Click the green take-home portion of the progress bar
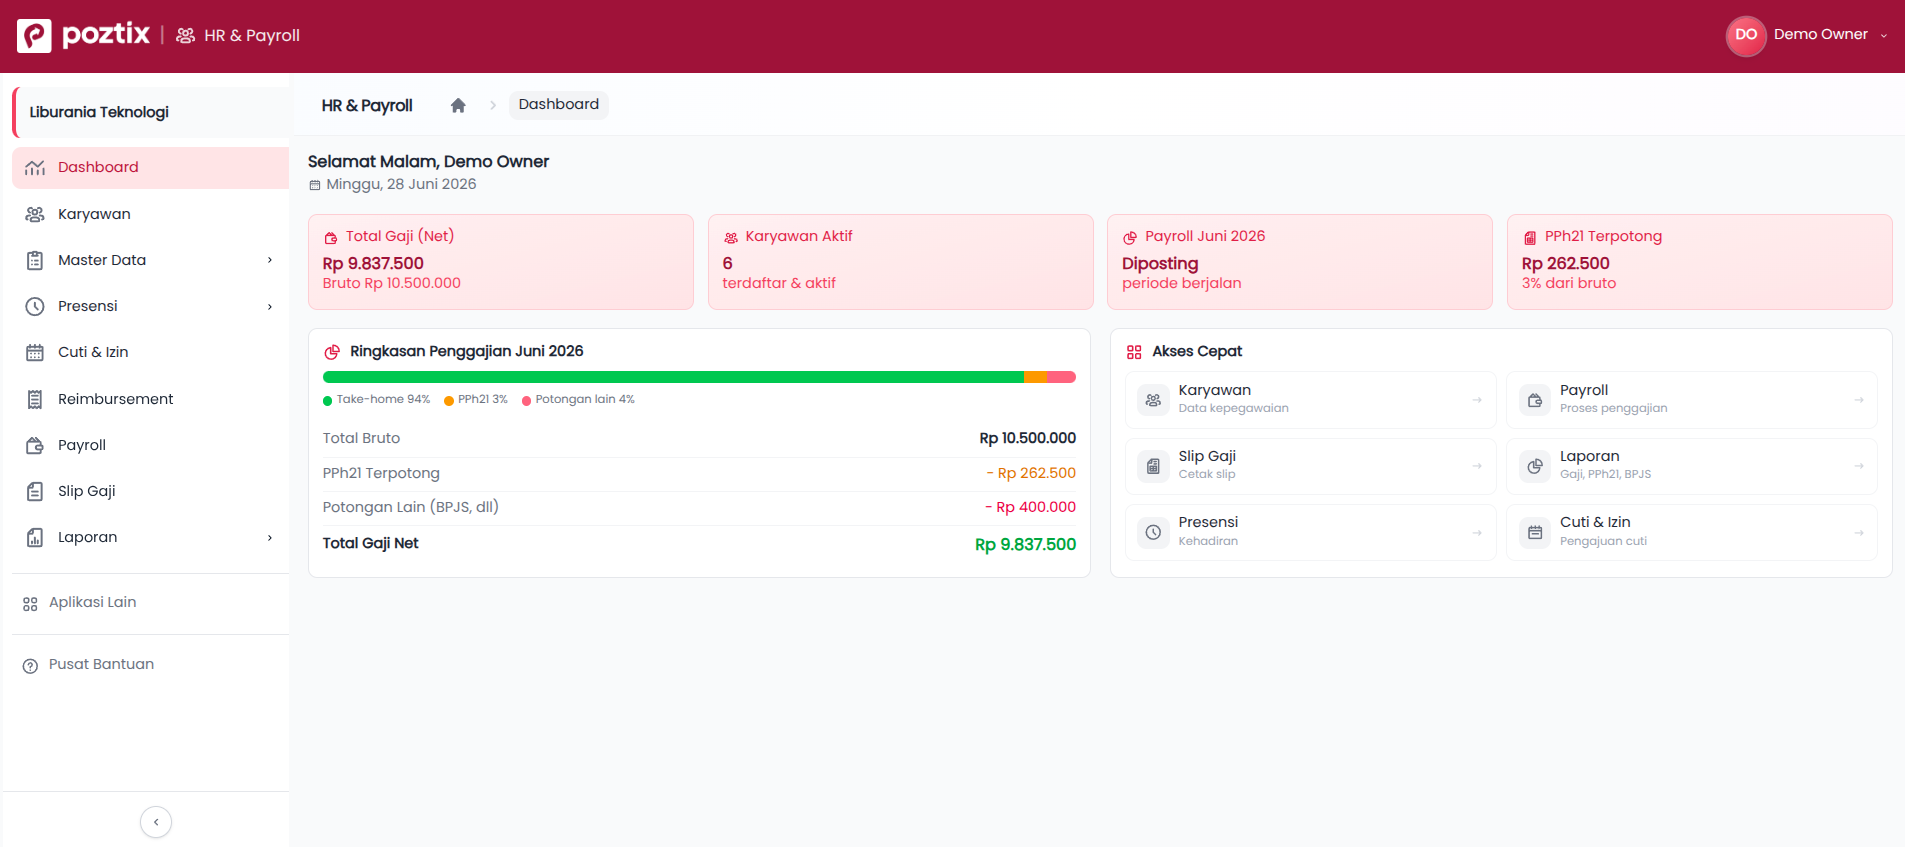 click(x=673, y=377)
